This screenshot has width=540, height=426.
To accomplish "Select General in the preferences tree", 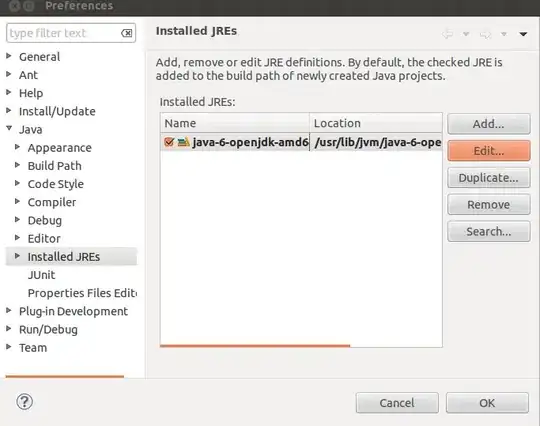I will pyautogui.click(x=40, y=57).
